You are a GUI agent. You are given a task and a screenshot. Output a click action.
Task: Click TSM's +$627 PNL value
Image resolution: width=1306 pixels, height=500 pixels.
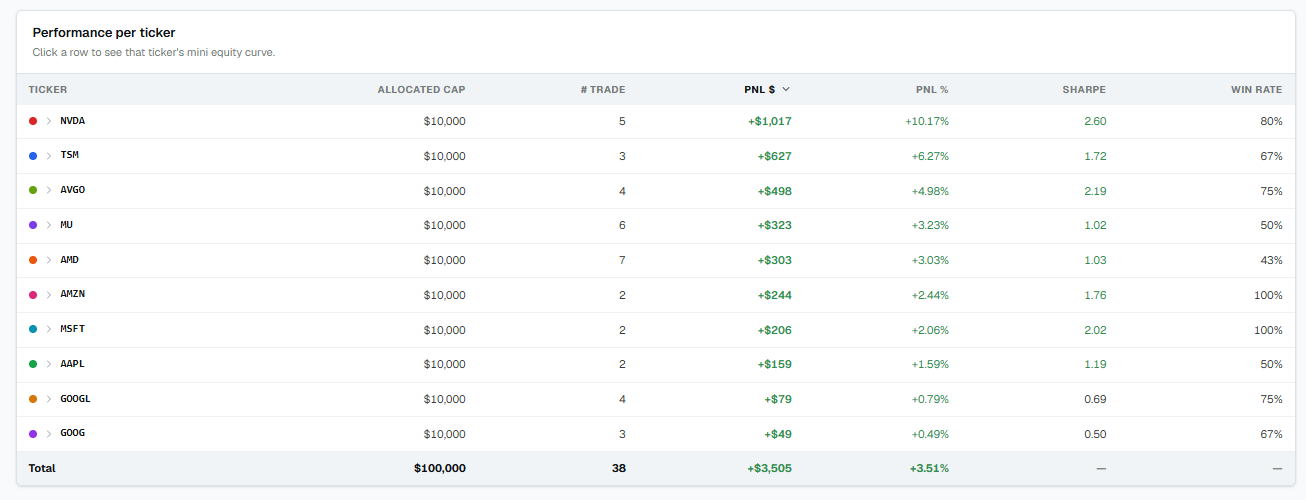point(774,156)
